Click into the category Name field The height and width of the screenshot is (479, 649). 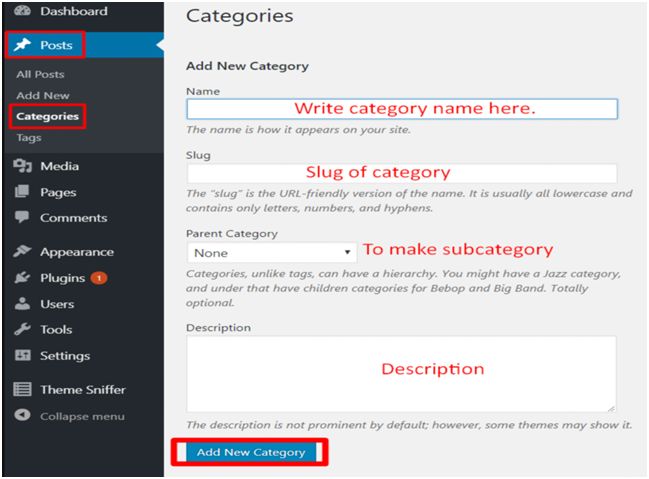401,109
